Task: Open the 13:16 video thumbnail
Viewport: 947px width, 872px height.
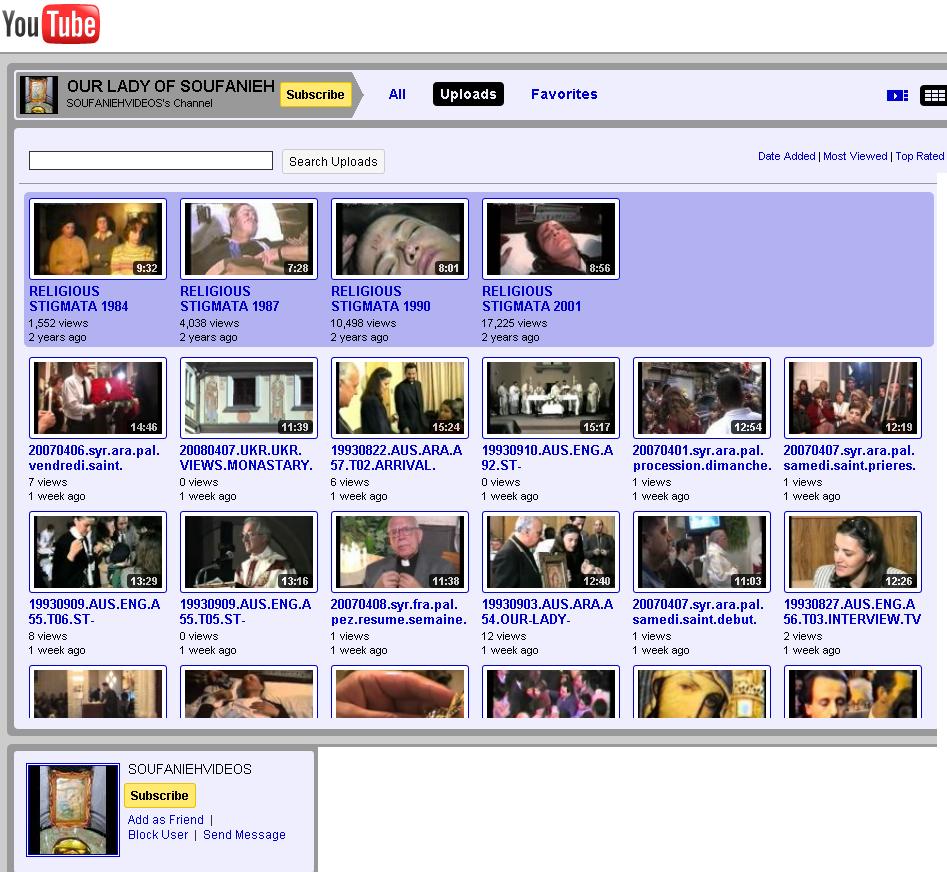Action: coord(249,552)
